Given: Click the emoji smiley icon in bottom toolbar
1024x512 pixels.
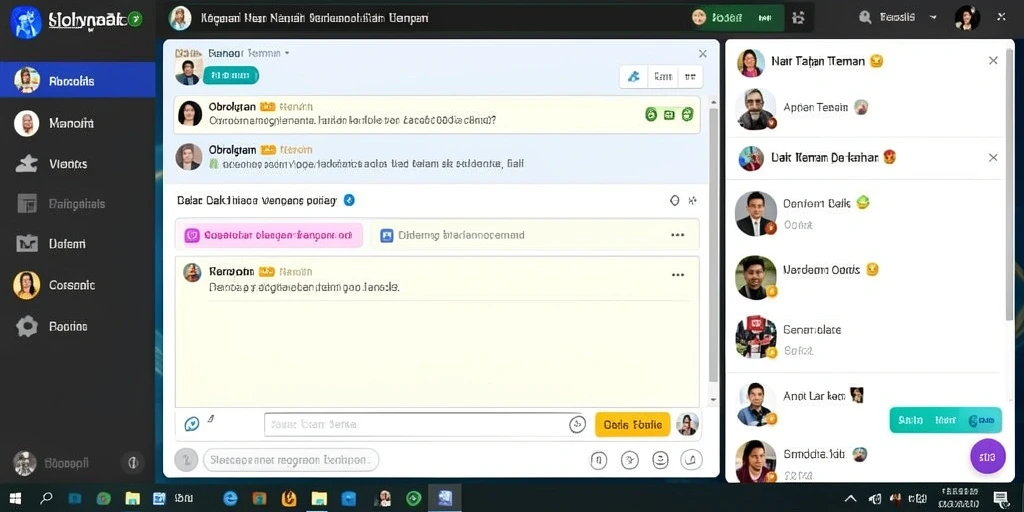Looking at the screenshot, I should pos(660,460).
